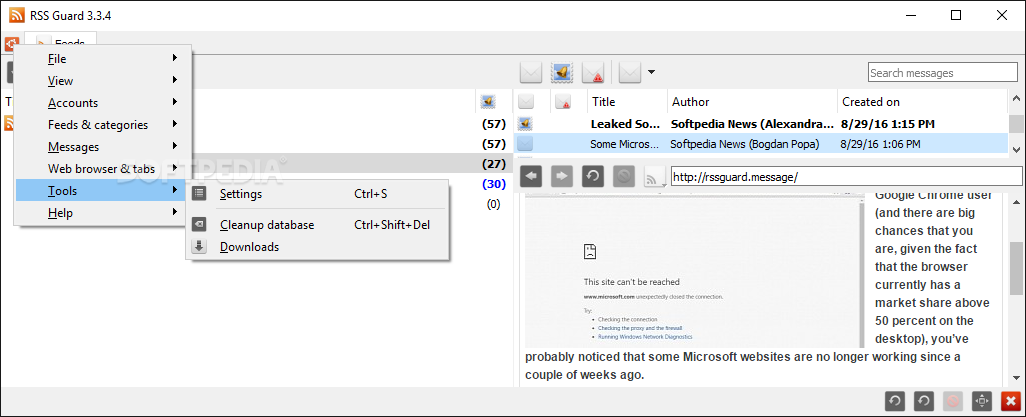1026x417 pixels.
Task: Click the site can't be reached image
Action: click(x=695, y=270)
